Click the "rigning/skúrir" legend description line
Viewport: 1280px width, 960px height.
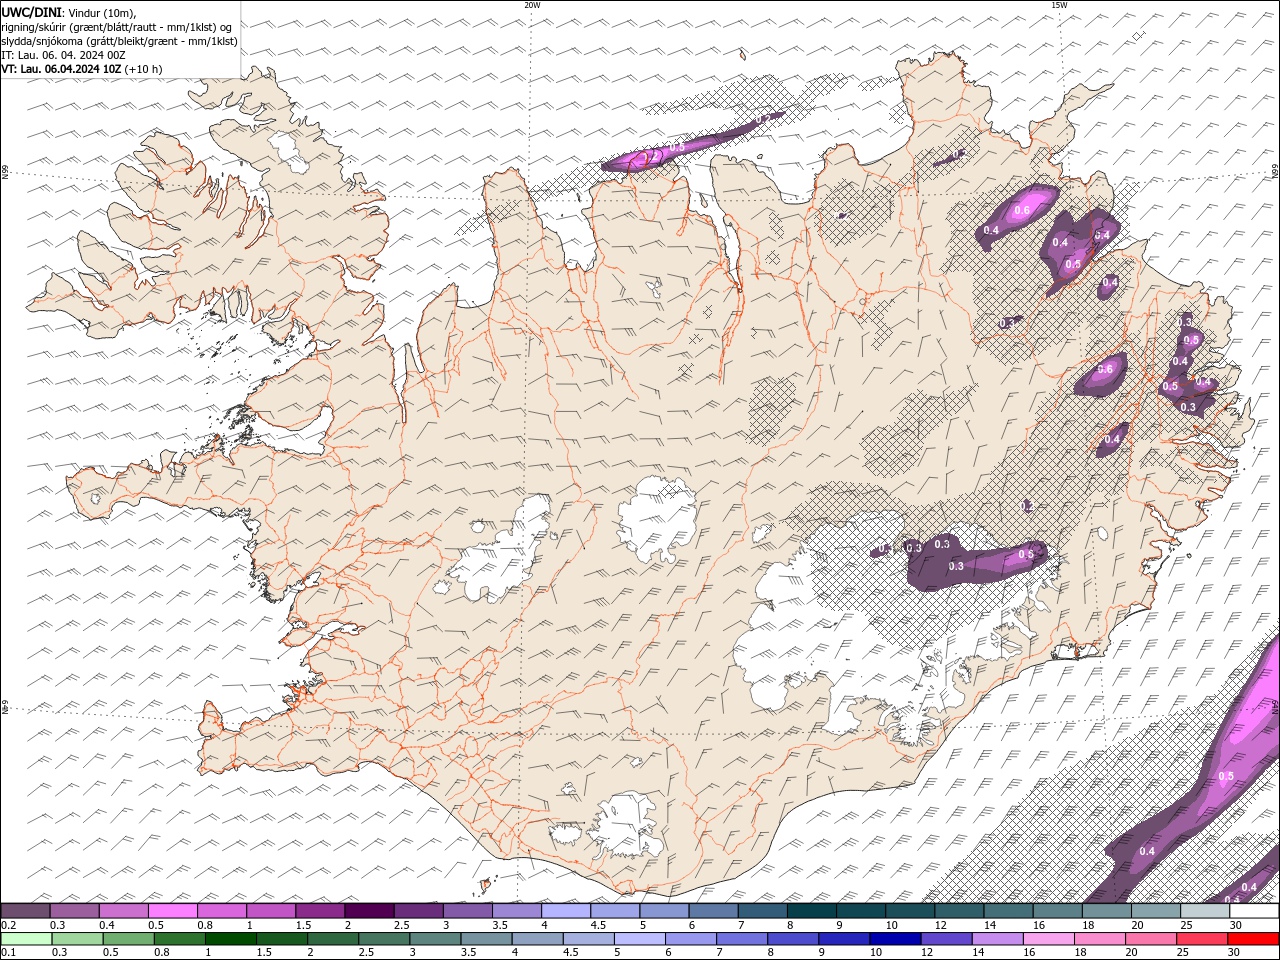[x=117, y=27]
